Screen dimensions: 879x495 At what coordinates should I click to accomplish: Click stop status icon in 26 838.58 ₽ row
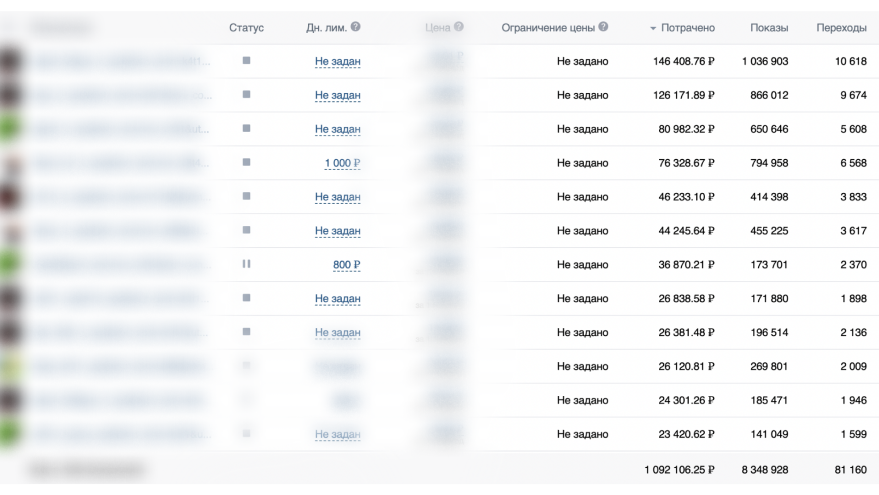246,298
